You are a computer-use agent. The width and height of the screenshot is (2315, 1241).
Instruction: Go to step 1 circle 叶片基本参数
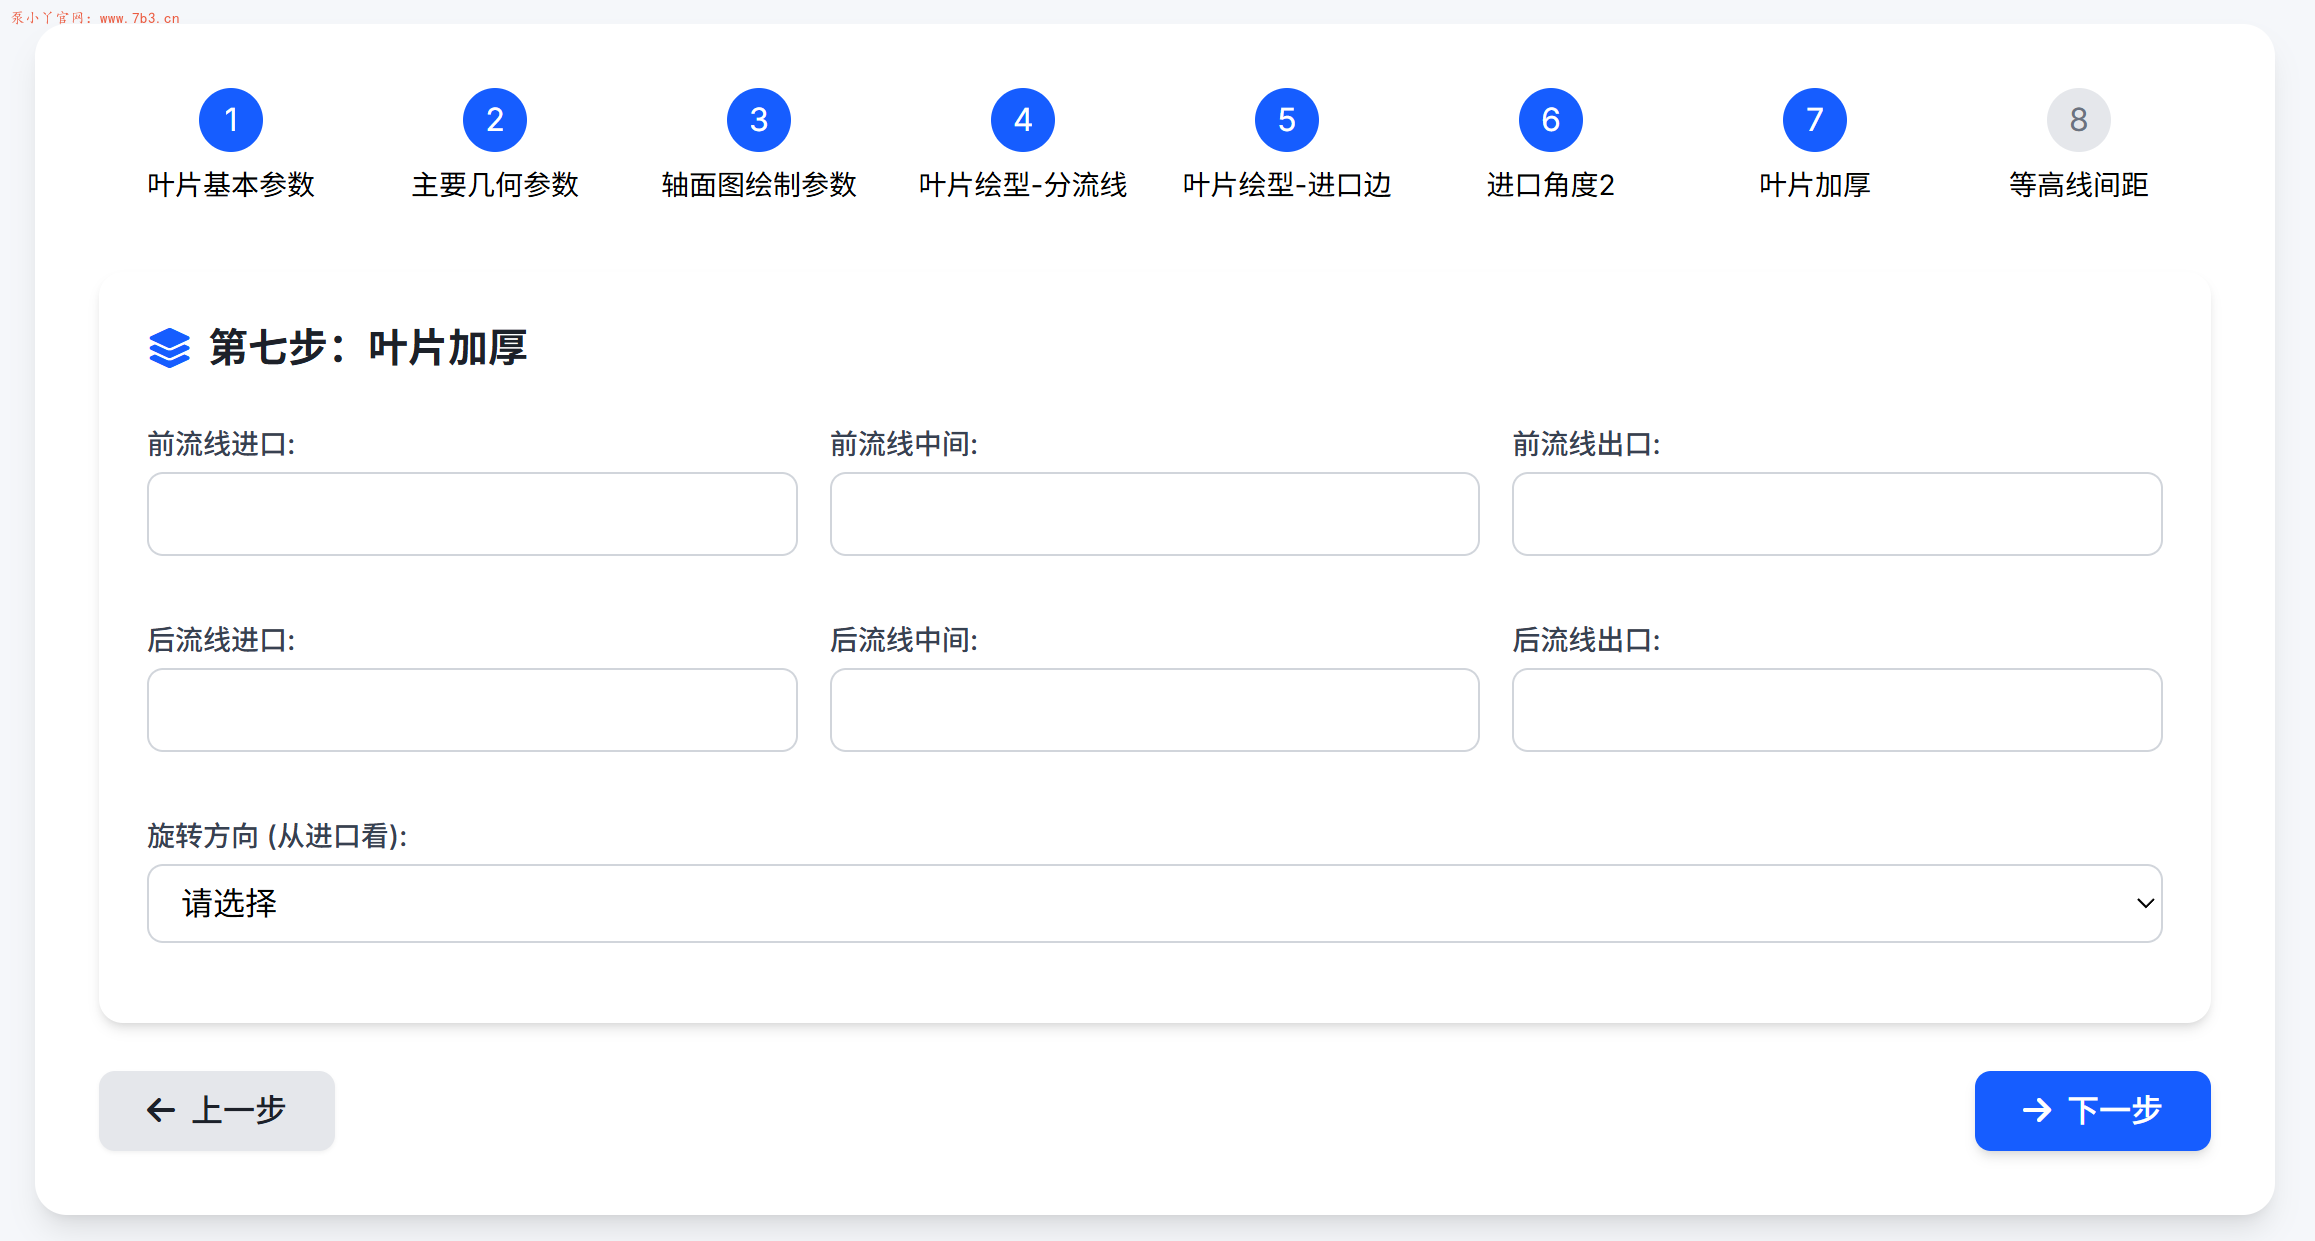tap(231, 120)
